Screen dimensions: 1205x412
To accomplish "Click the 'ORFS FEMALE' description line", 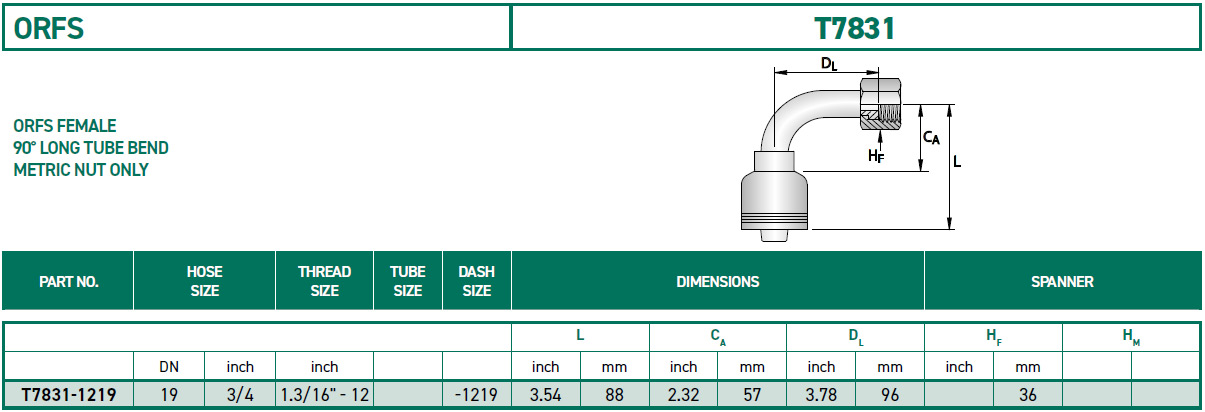I will point(65,126).
